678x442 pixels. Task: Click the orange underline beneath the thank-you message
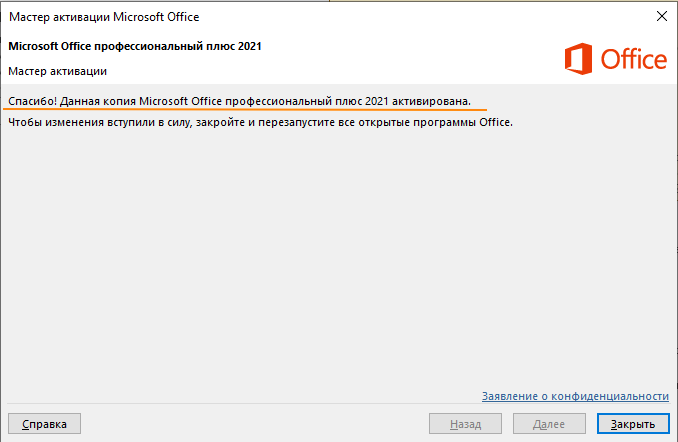pyautogui.click(x=247, y=110)
